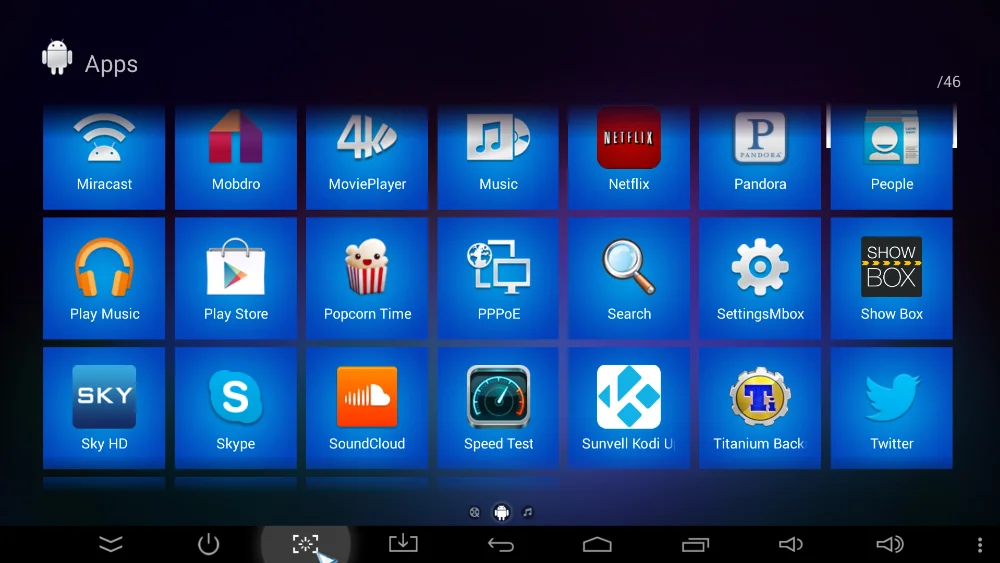Open SoundCloud
Screen dimensions: 1000x563
point(367,408)
